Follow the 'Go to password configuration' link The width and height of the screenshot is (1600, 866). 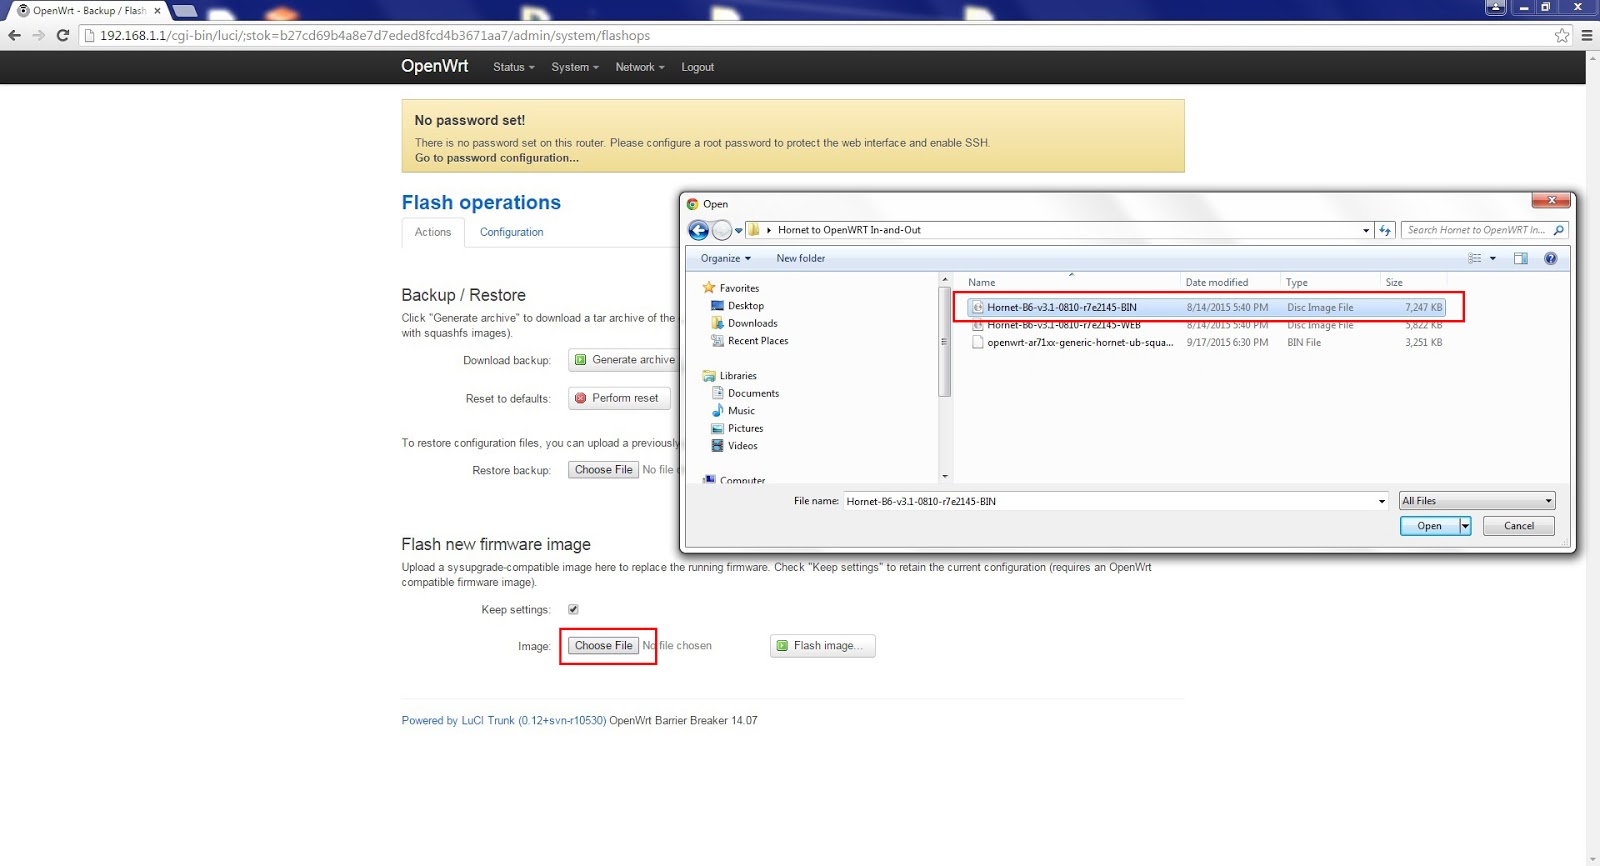pos(496,158)
